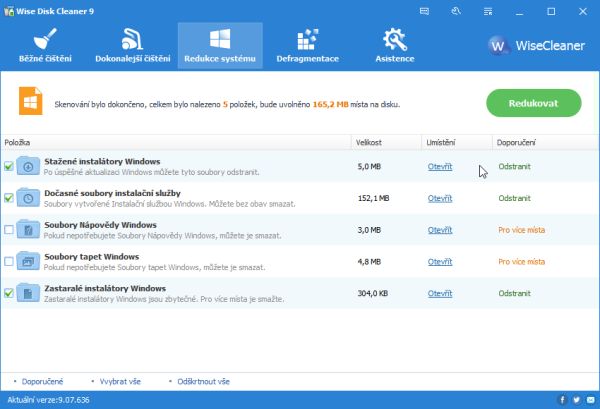Click the green Redukovat button
This screenshot has height=409, width=600.
pos(534,103)
